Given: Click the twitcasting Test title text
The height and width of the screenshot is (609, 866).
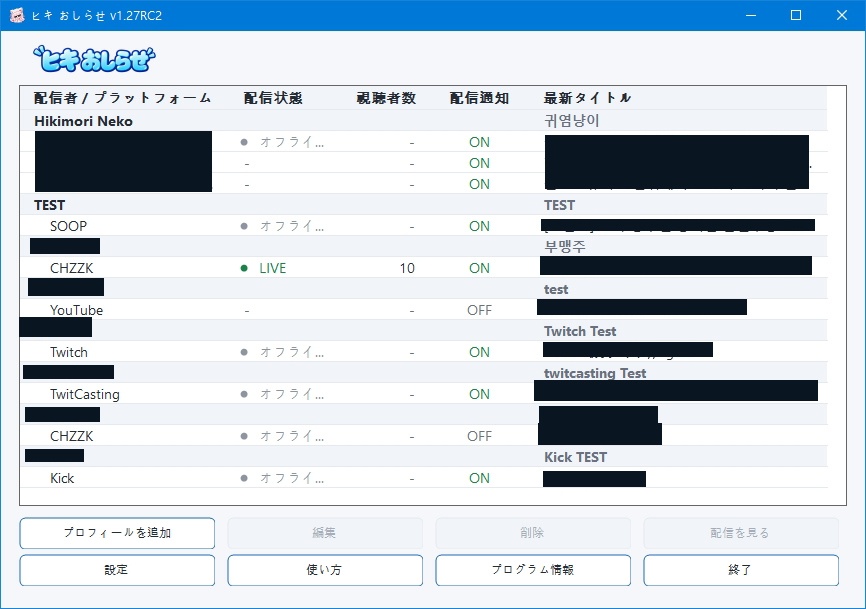Looking at the screenshot, I should [x=595, y=373].
